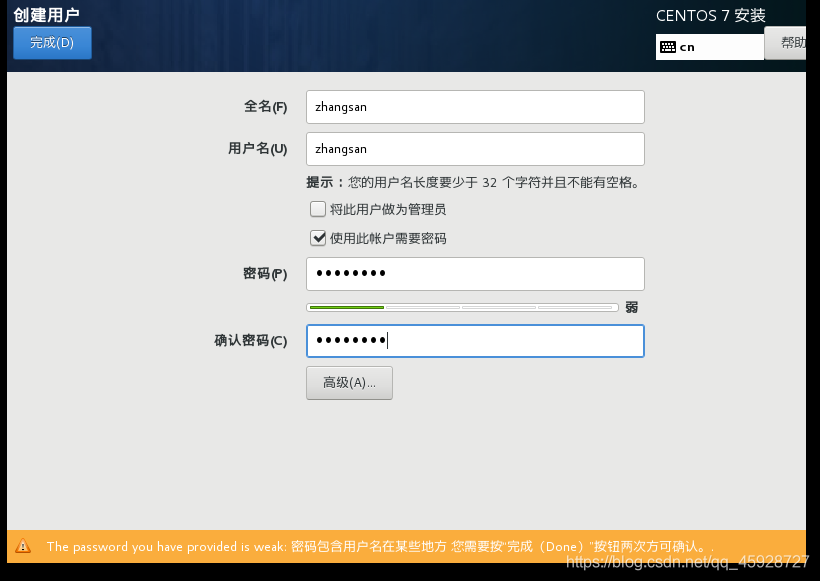Focus the 全名(F) full name field

[x=475, y=107]
